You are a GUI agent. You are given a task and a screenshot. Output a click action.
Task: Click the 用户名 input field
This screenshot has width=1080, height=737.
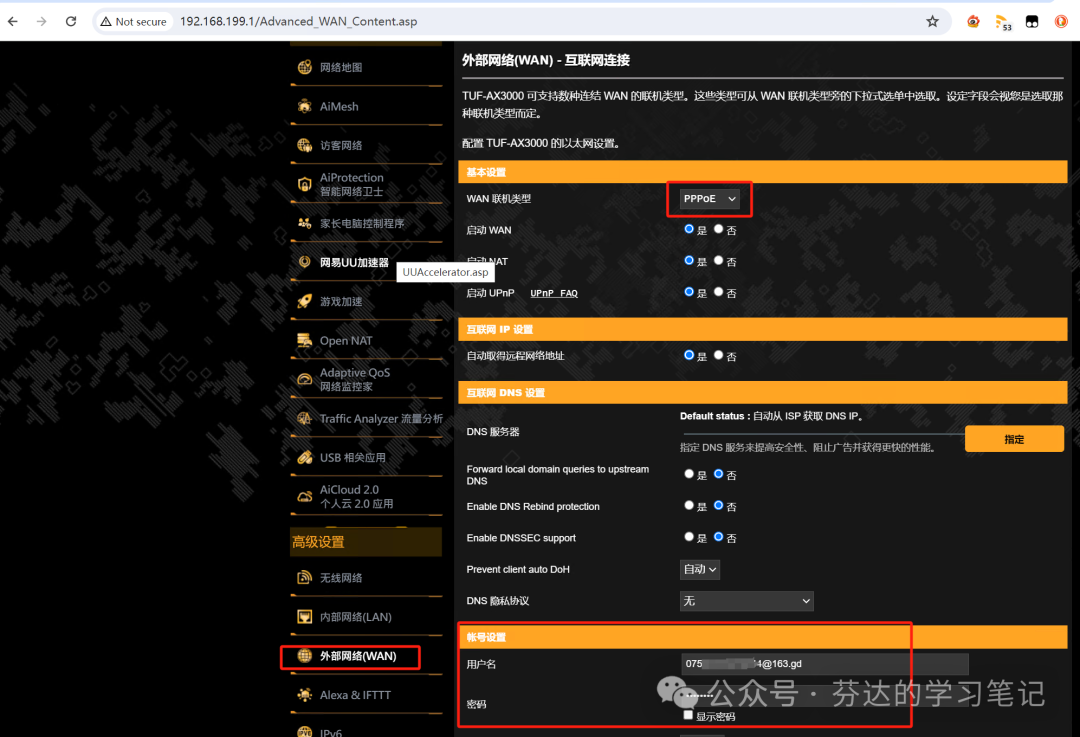point(824,664)
